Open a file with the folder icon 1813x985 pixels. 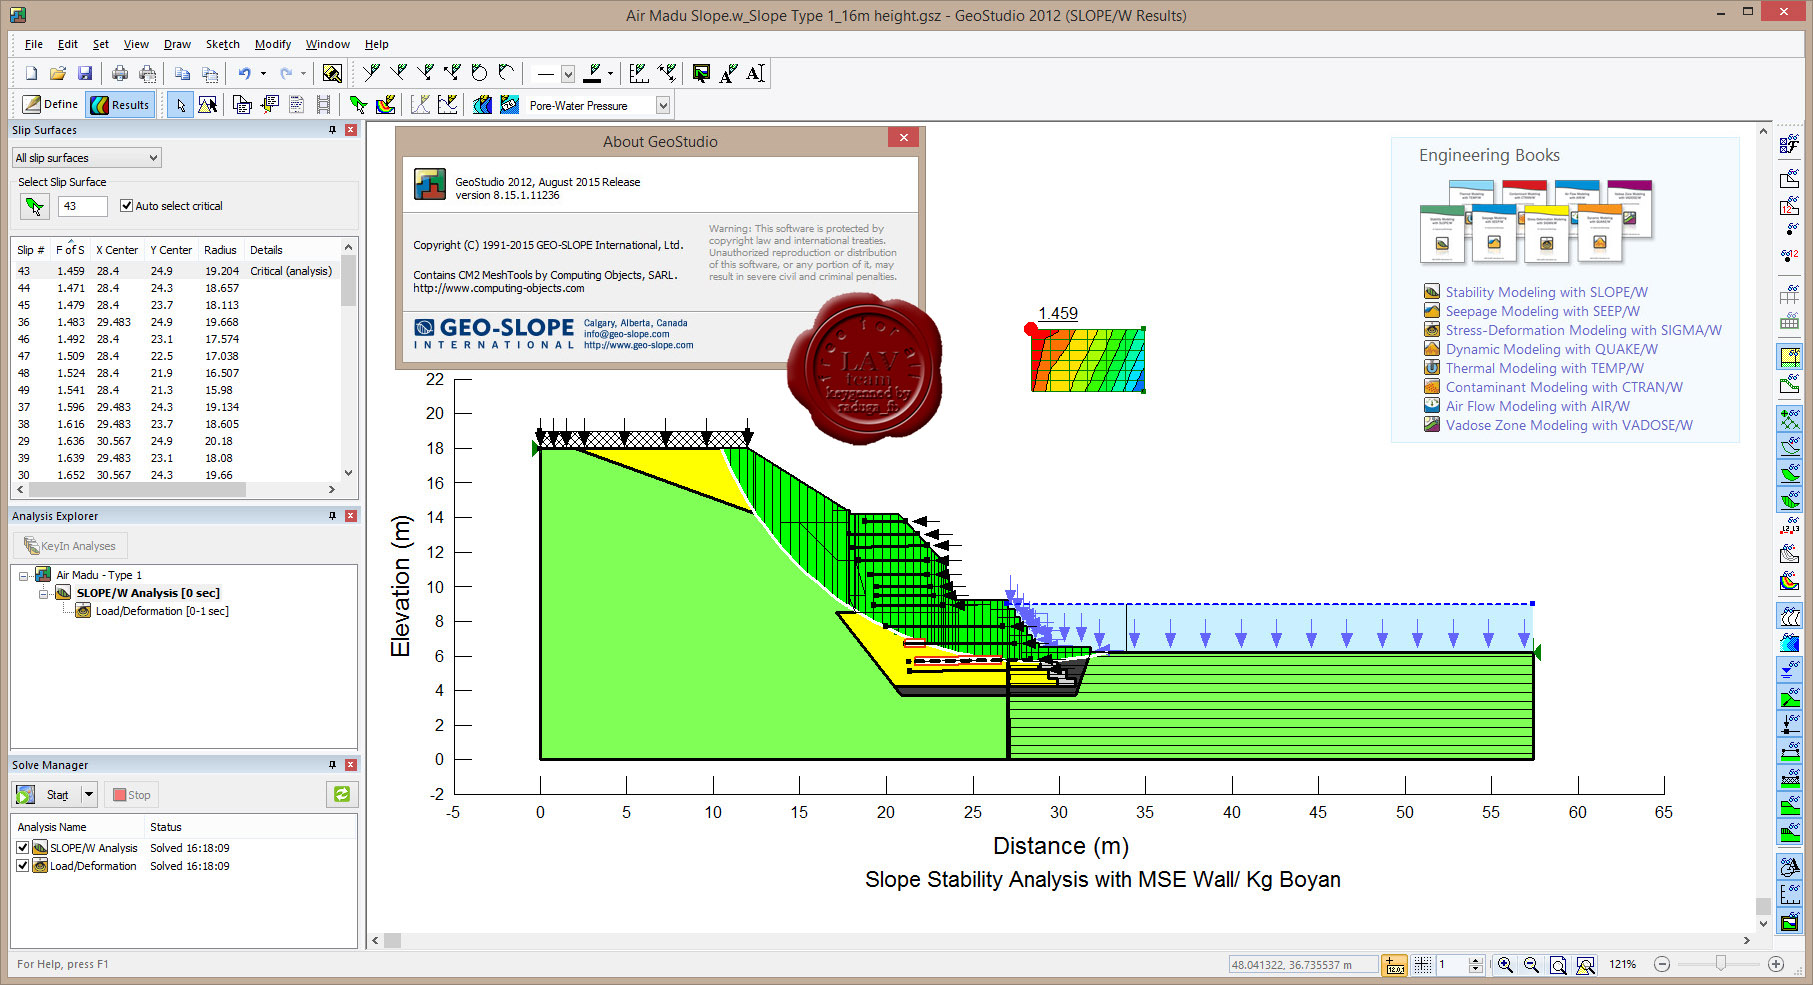point(58,73)
